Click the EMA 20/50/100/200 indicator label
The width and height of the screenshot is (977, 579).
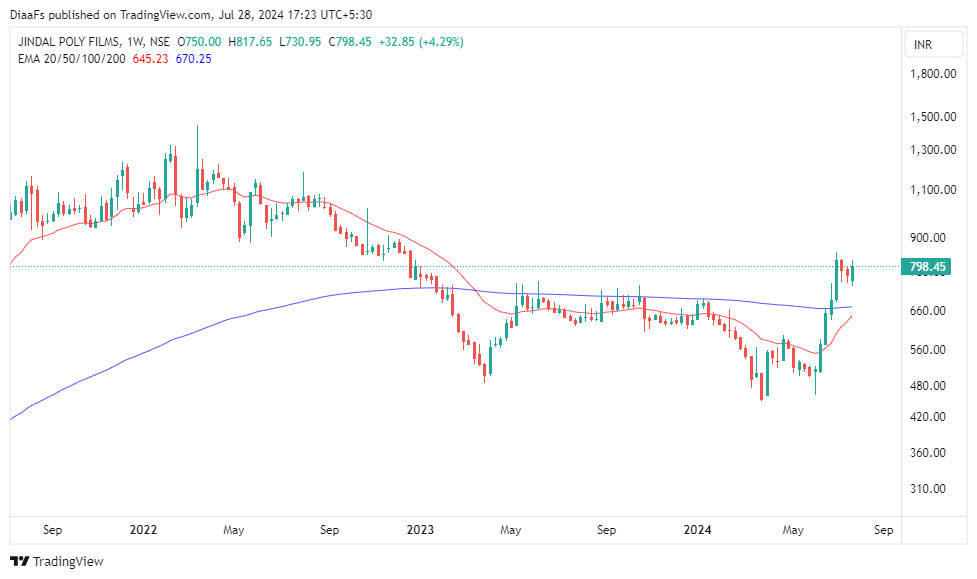pyautogui.click(x=72, y=59)
